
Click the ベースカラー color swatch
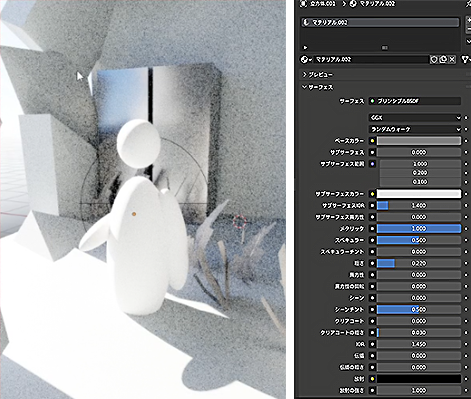(x=419, y=141)
